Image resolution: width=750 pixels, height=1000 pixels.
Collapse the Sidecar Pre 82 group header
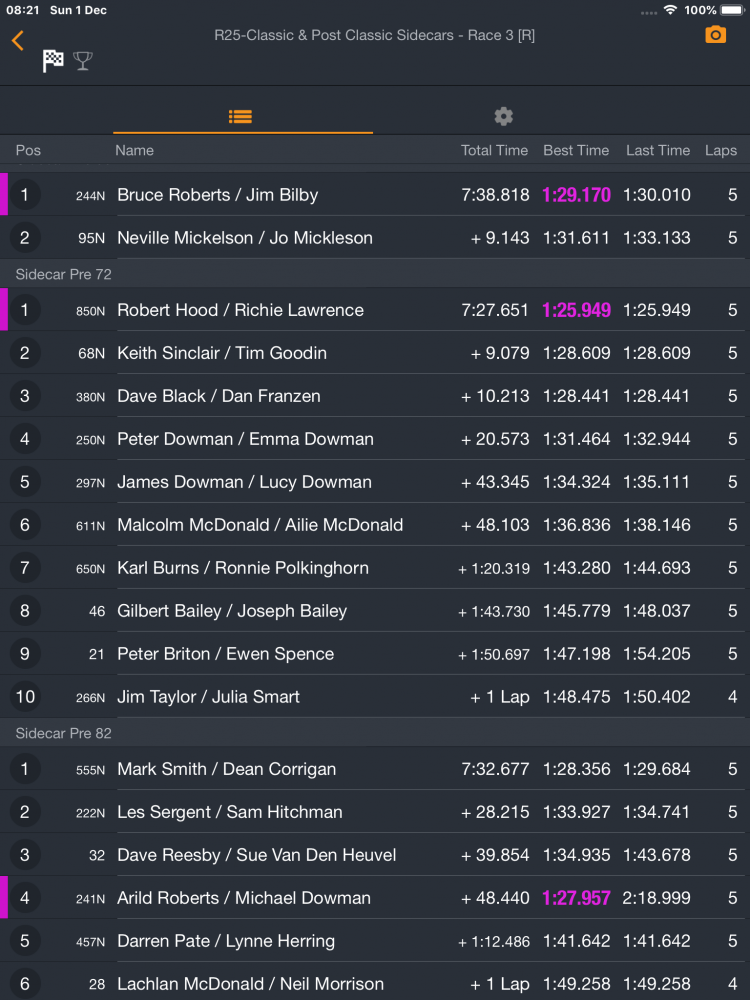63,733
